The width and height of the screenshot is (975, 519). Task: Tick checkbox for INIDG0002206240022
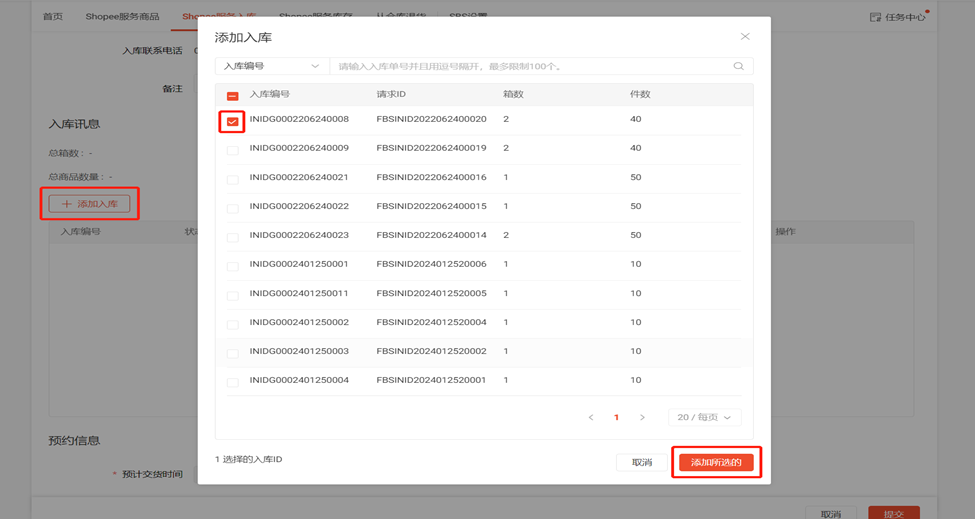tap(232, 209)
